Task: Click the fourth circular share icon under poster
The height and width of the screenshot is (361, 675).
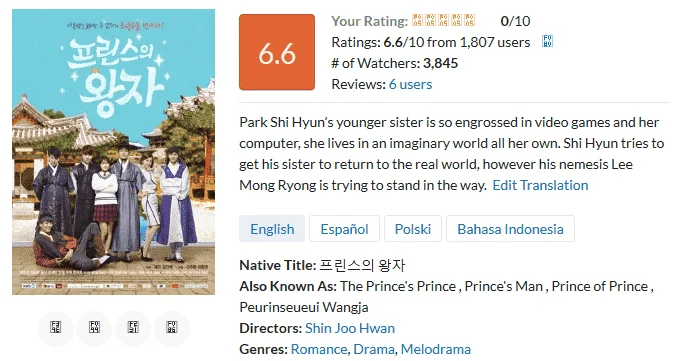Action: point(172,328)
